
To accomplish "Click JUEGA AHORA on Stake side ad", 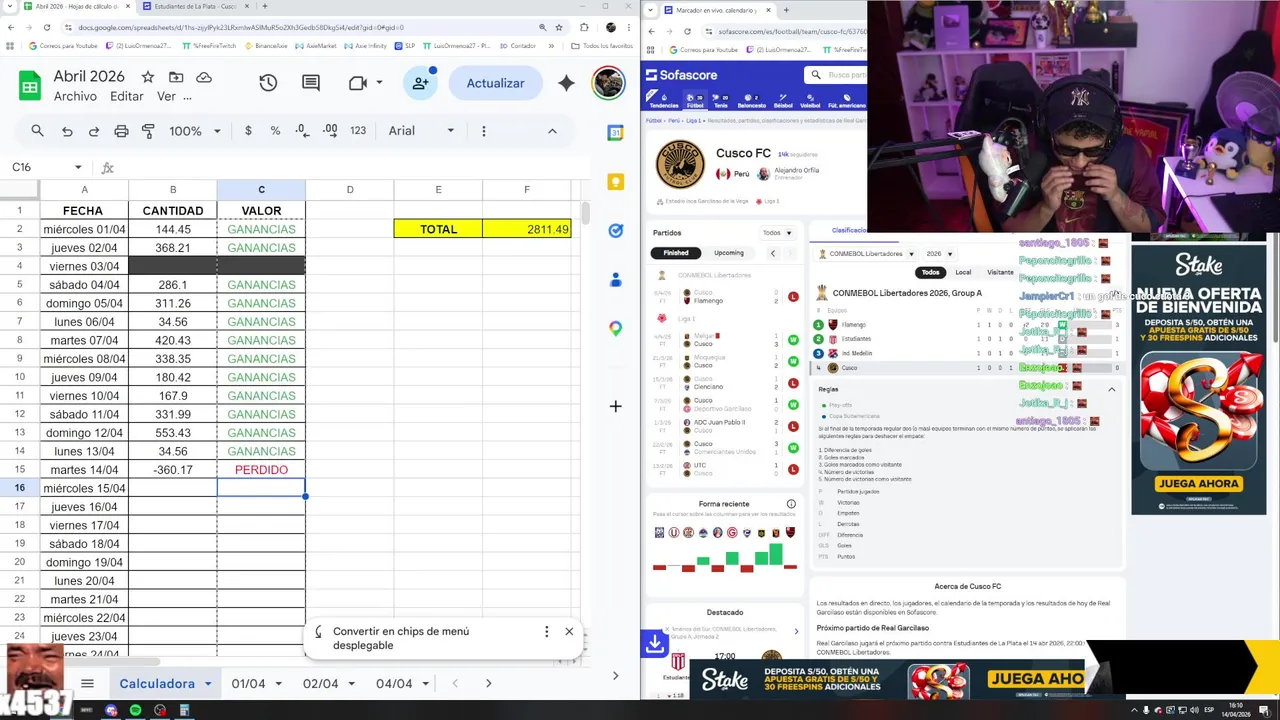I will click(x=1198, y=484).
